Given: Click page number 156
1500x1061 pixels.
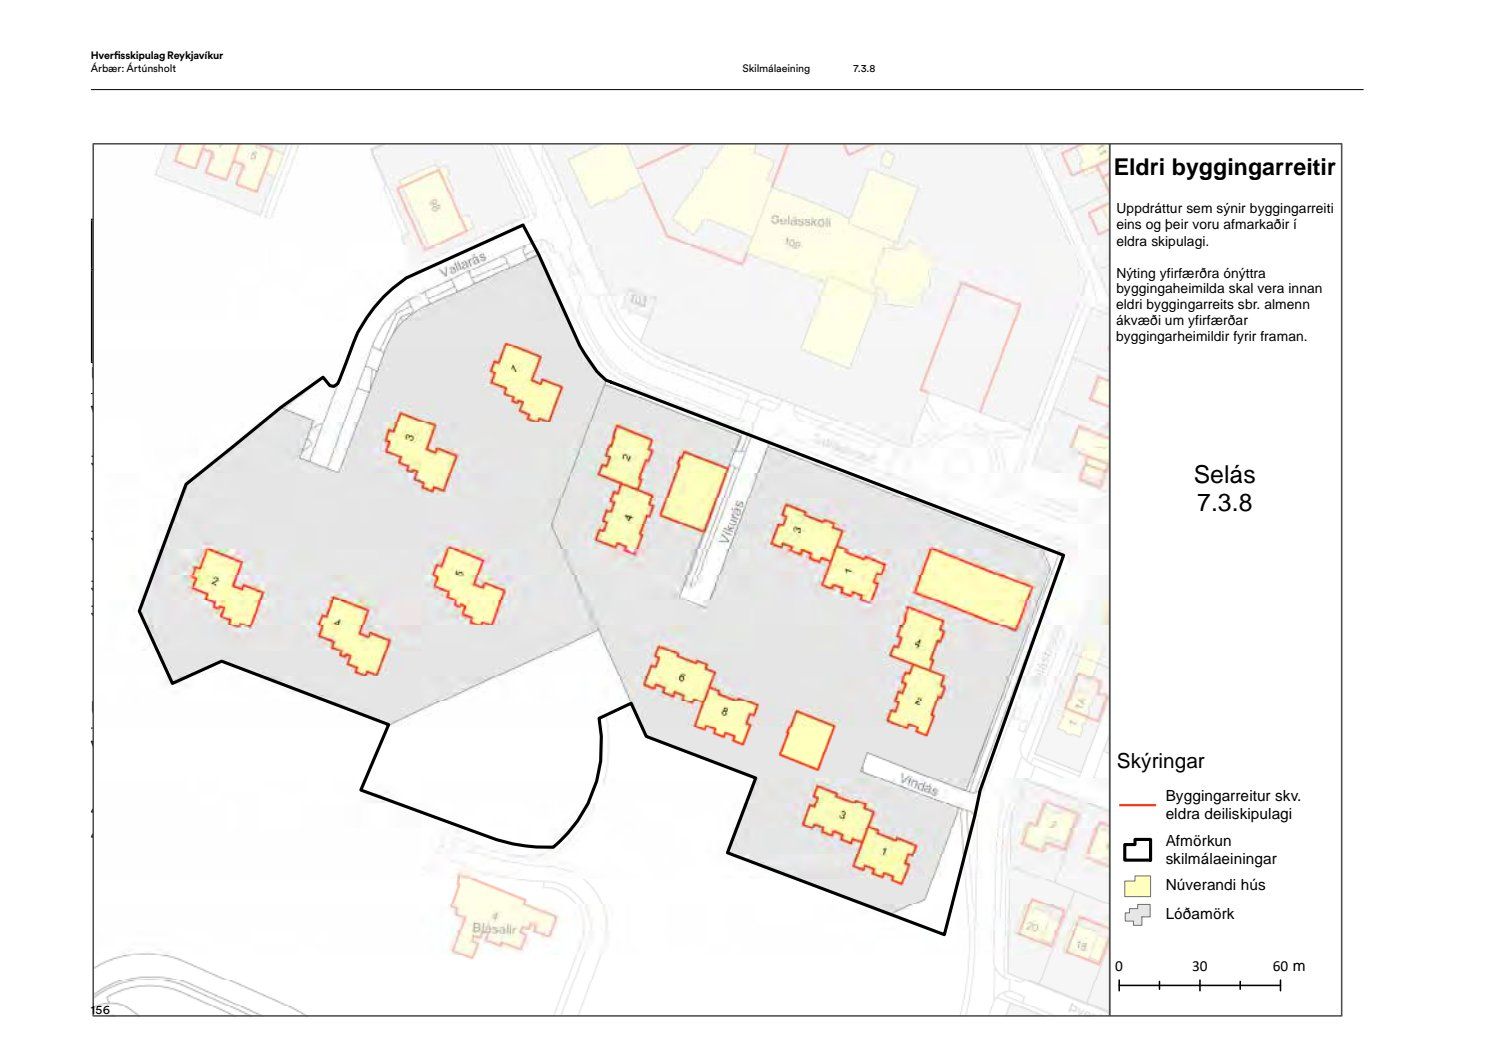Looking at the screenshot, I should pyautogui.click(x=101, y=1010).
